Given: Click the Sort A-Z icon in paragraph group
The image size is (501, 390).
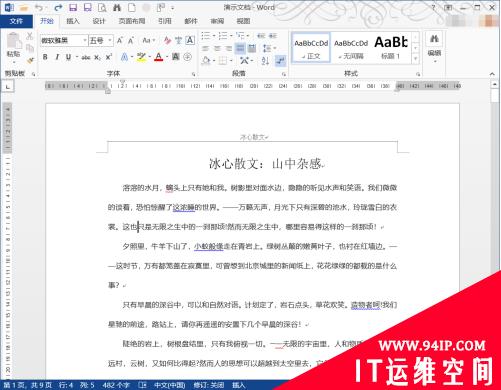Looking at the screenshot, I should click(x=265, y=61).
